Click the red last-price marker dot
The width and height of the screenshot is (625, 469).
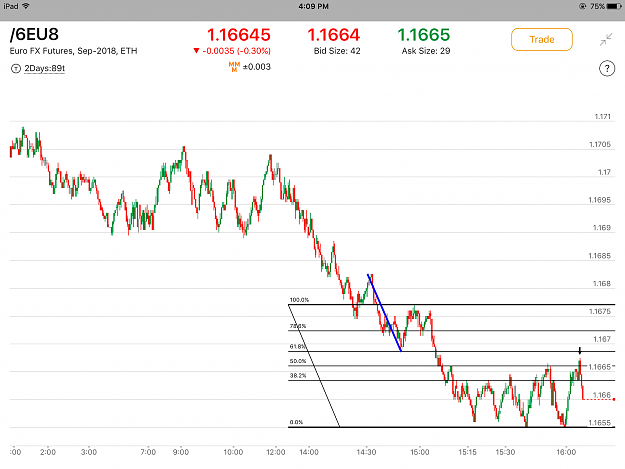pyautogui.click(x=614, y=399)
